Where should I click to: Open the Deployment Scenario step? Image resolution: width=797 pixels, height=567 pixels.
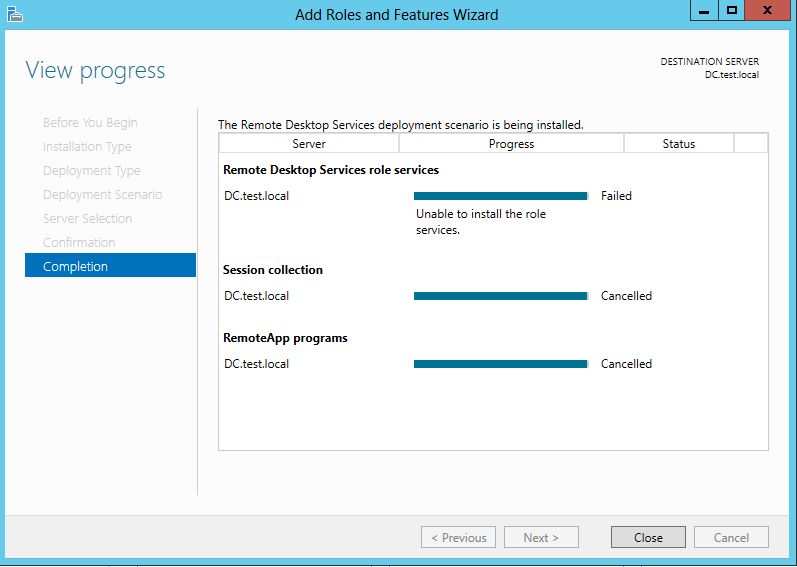point(102,194)
